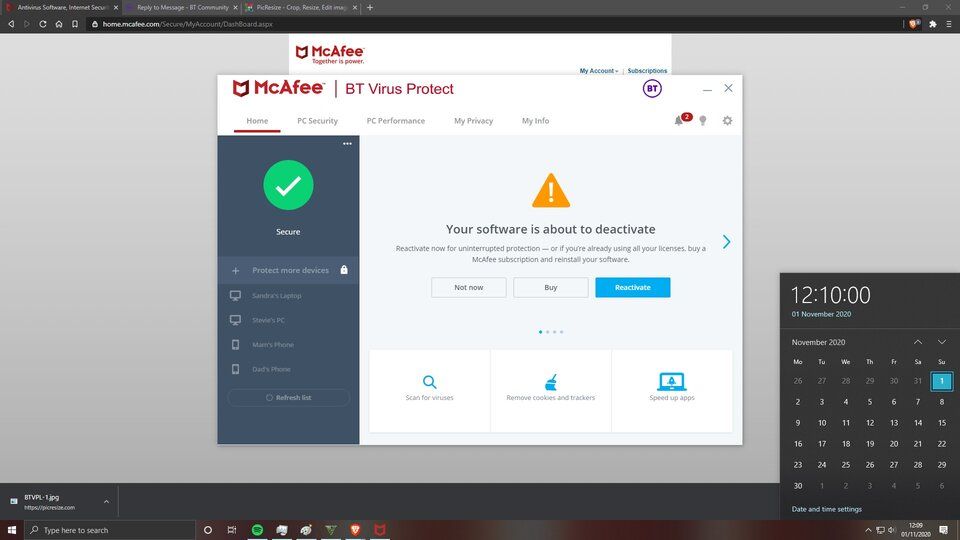This screenshot has height=540, width=960.
Task: Click the lightbulb tips icon
Action: pyautogui.click(x=703, y=121)
